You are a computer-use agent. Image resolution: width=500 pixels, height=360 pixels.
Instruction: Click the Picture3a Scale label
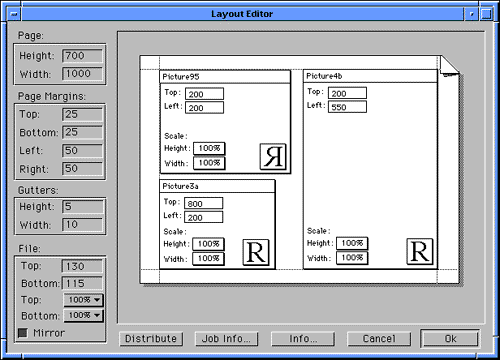[x=175, y=231]
